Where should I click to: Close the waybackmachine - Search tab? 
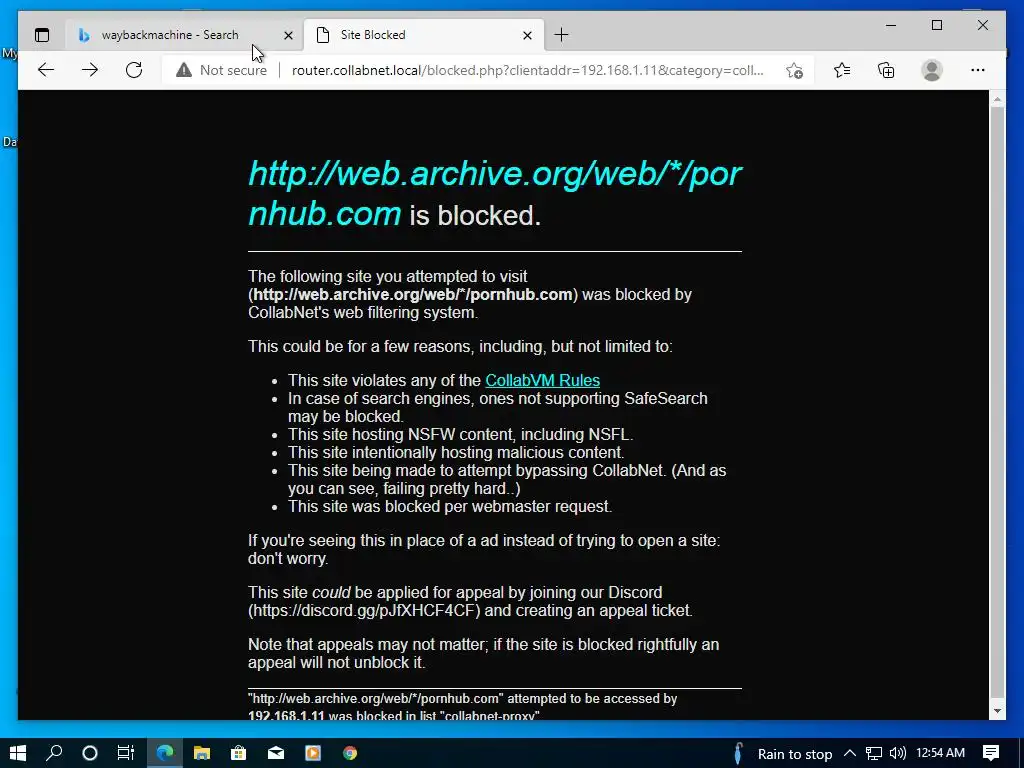(288, 35)
